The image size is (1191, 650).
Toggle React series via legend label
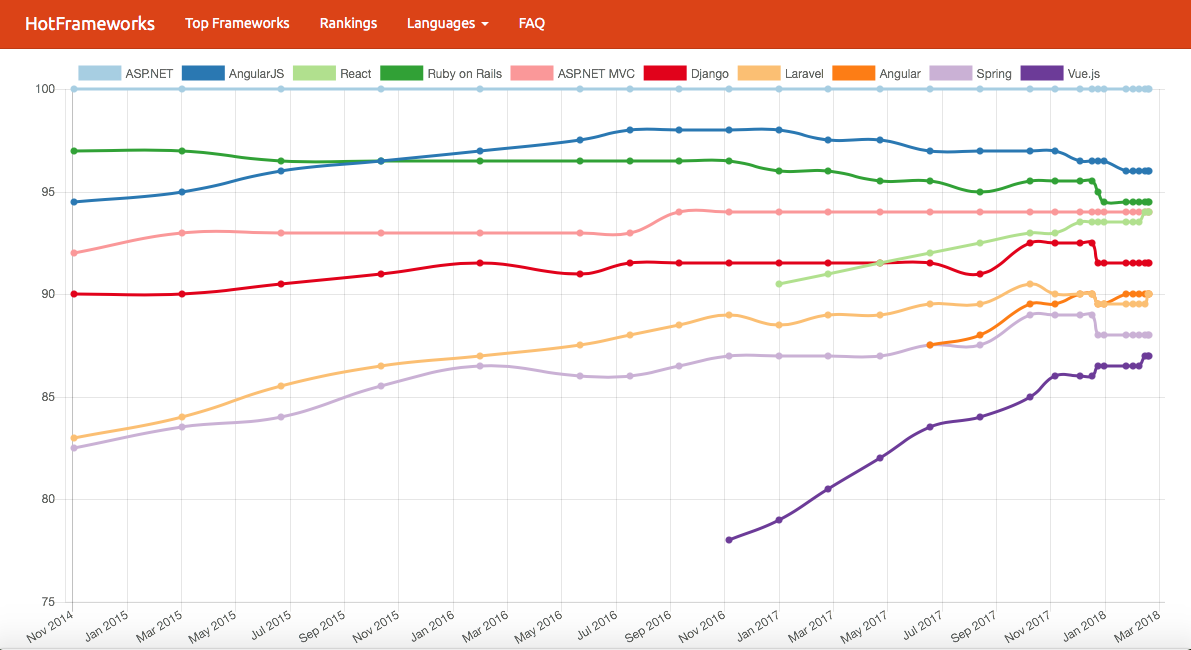(355, 74)
